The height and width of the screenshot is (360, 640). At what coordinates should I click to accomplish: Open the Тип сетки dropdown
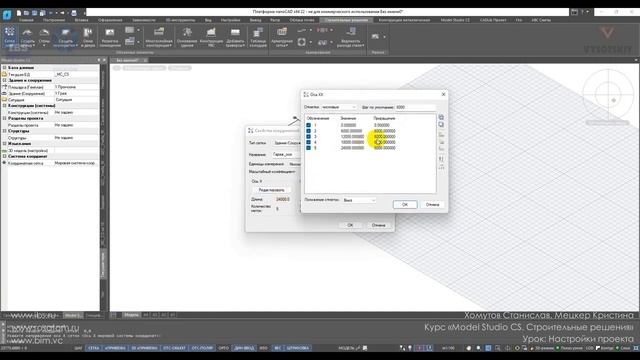287,143
